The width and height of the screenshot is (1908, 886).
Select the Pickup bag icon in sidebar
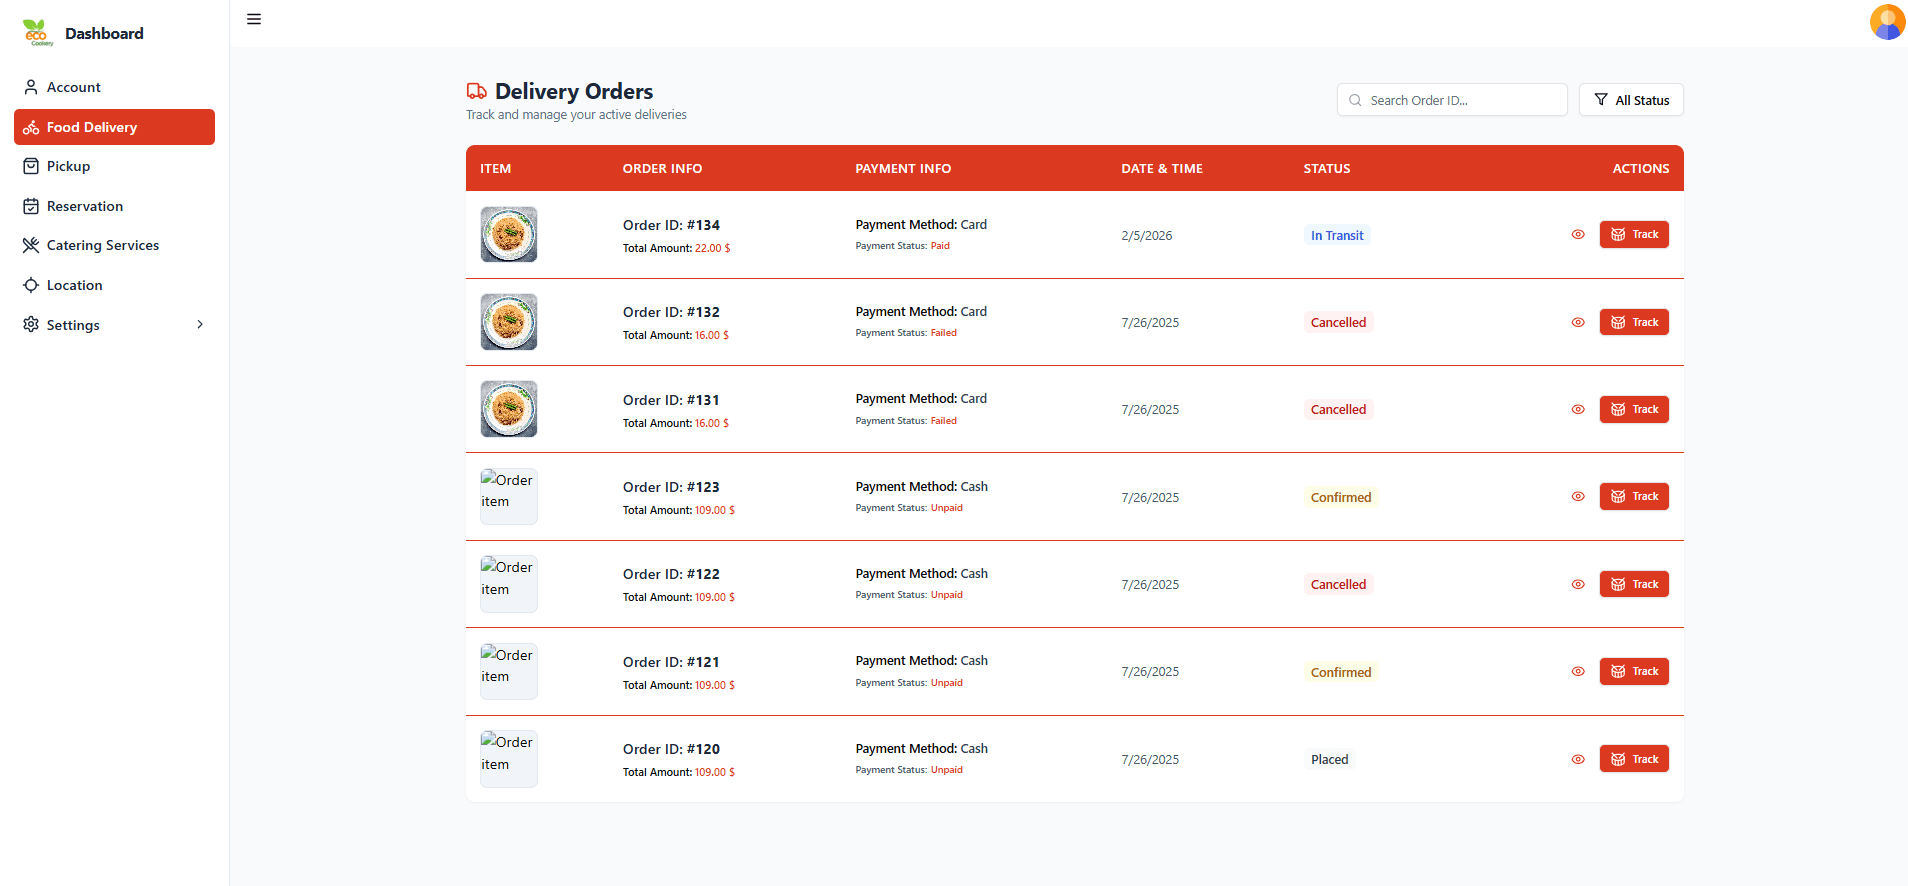tap(31, 166)
